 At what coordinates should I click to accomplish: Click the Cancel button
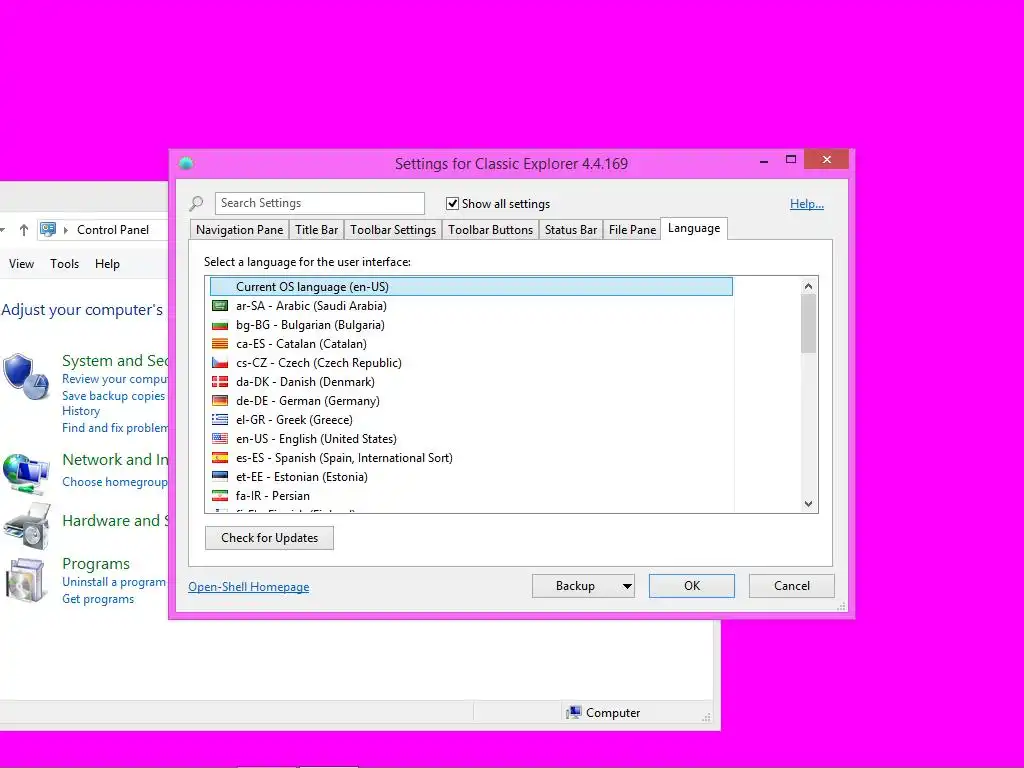pyautogui.click(x=792, y=586)
